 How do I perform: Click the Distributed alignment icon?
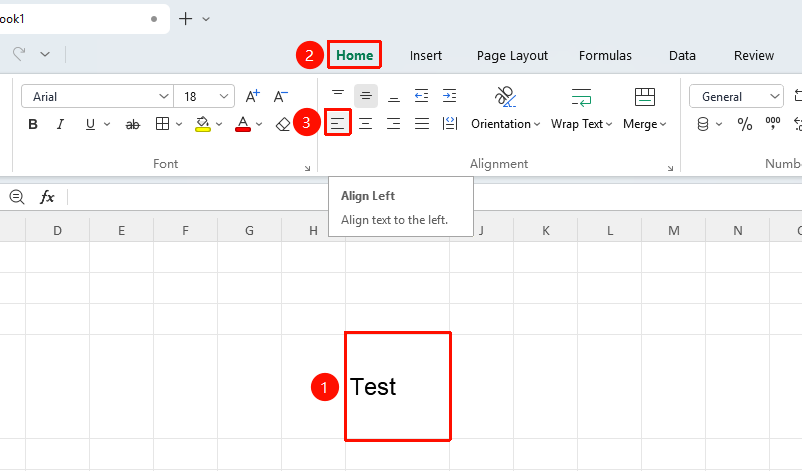tap(450, 123)
